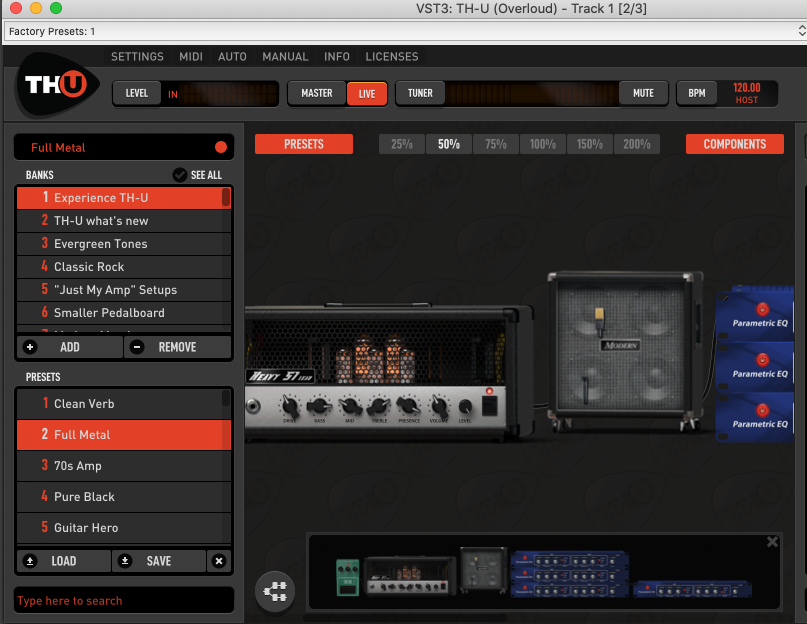
Task: Open the LICENSES menu
Action: [392, 57]
